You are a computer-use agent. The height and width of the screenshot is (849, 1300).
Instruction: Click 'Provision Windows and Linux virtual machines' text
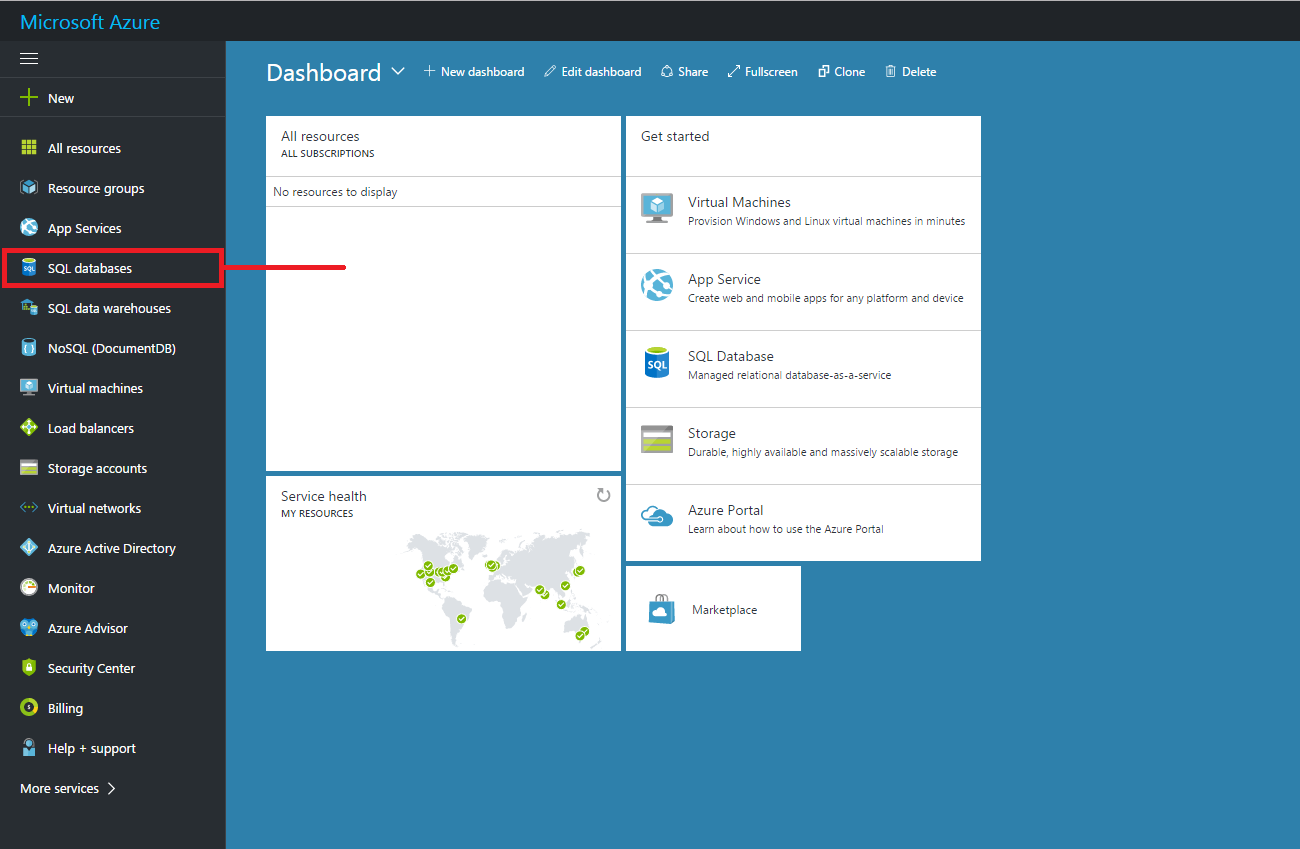(827, 221)
